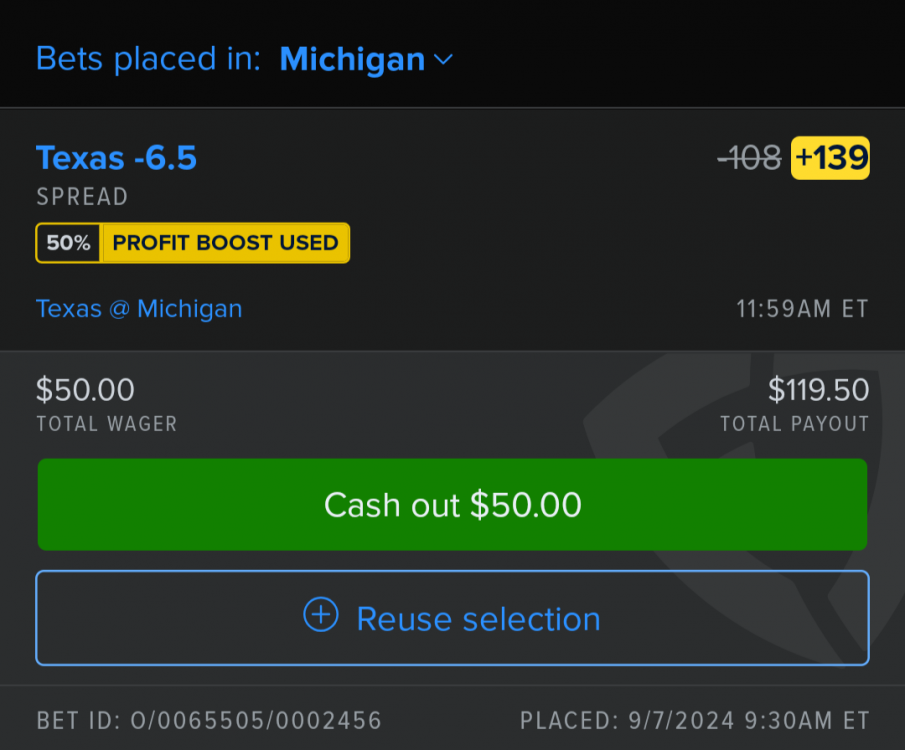
Task: Click the TOTAL PAYOUT caption
Action: pos(794,424)
